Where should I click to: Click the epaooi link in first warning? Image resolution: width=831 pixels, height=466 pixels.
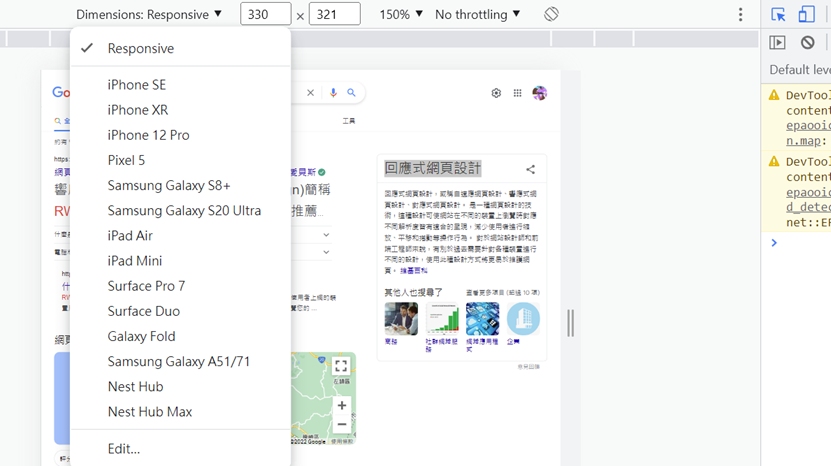click(x=808, y=126)
